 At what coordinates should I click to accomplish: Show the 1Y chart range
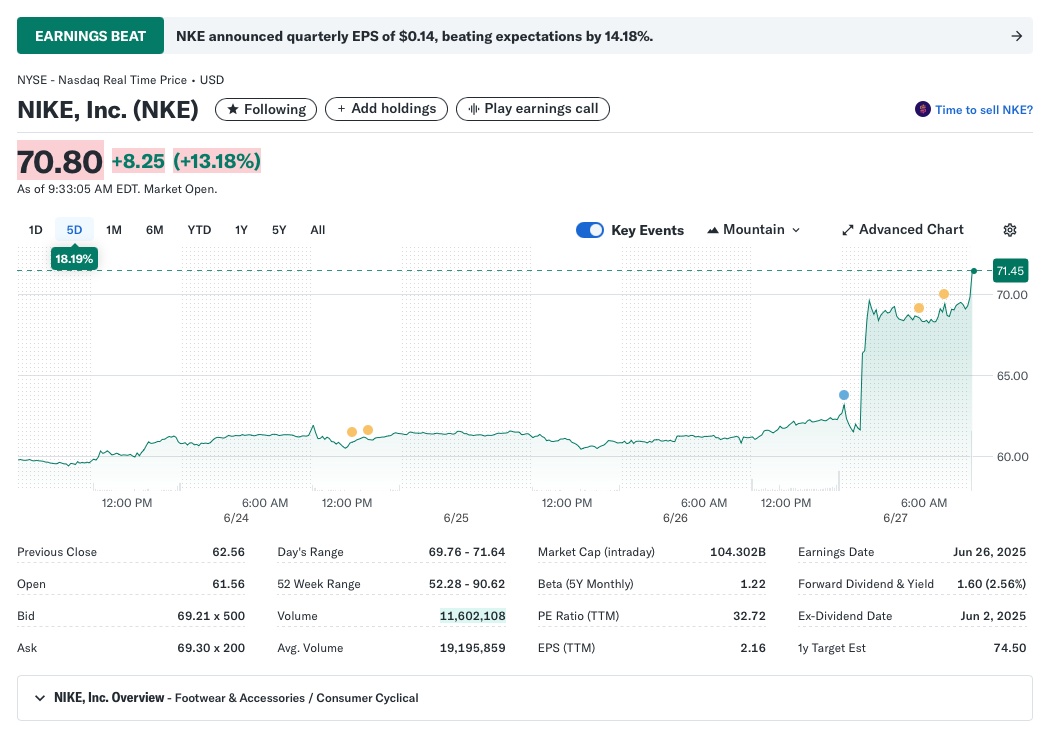(x=242, y=230)
